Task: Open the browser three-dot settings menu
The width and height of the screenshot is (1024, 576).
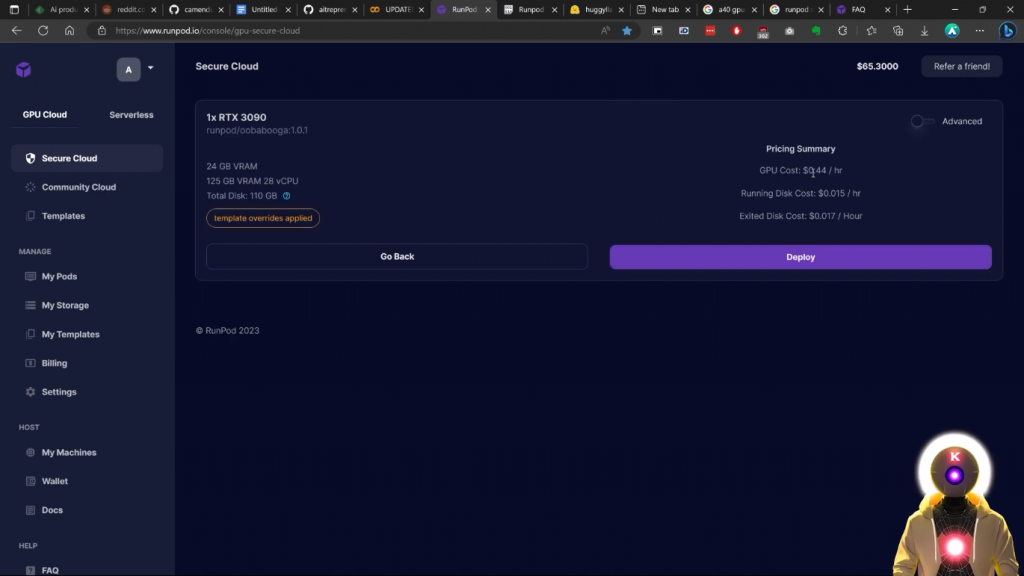Action: pyautogui.click(x=980, y=31)
